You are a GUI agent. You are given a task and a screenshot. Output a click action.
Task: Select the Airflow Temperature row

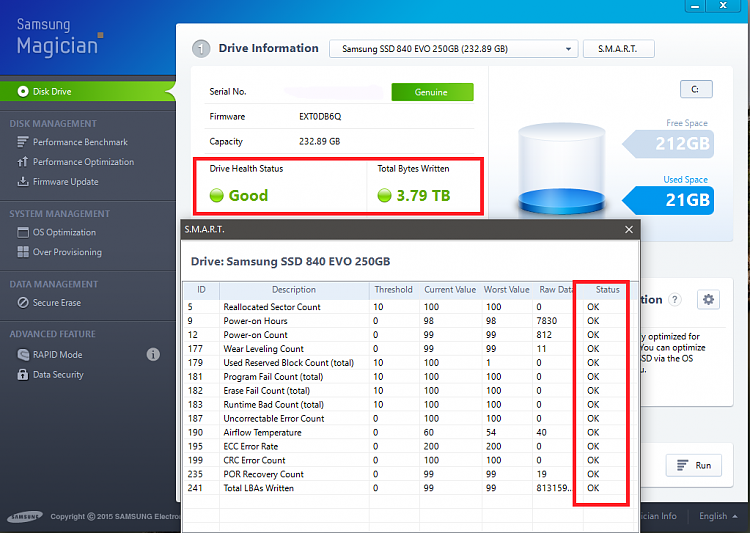410,432
